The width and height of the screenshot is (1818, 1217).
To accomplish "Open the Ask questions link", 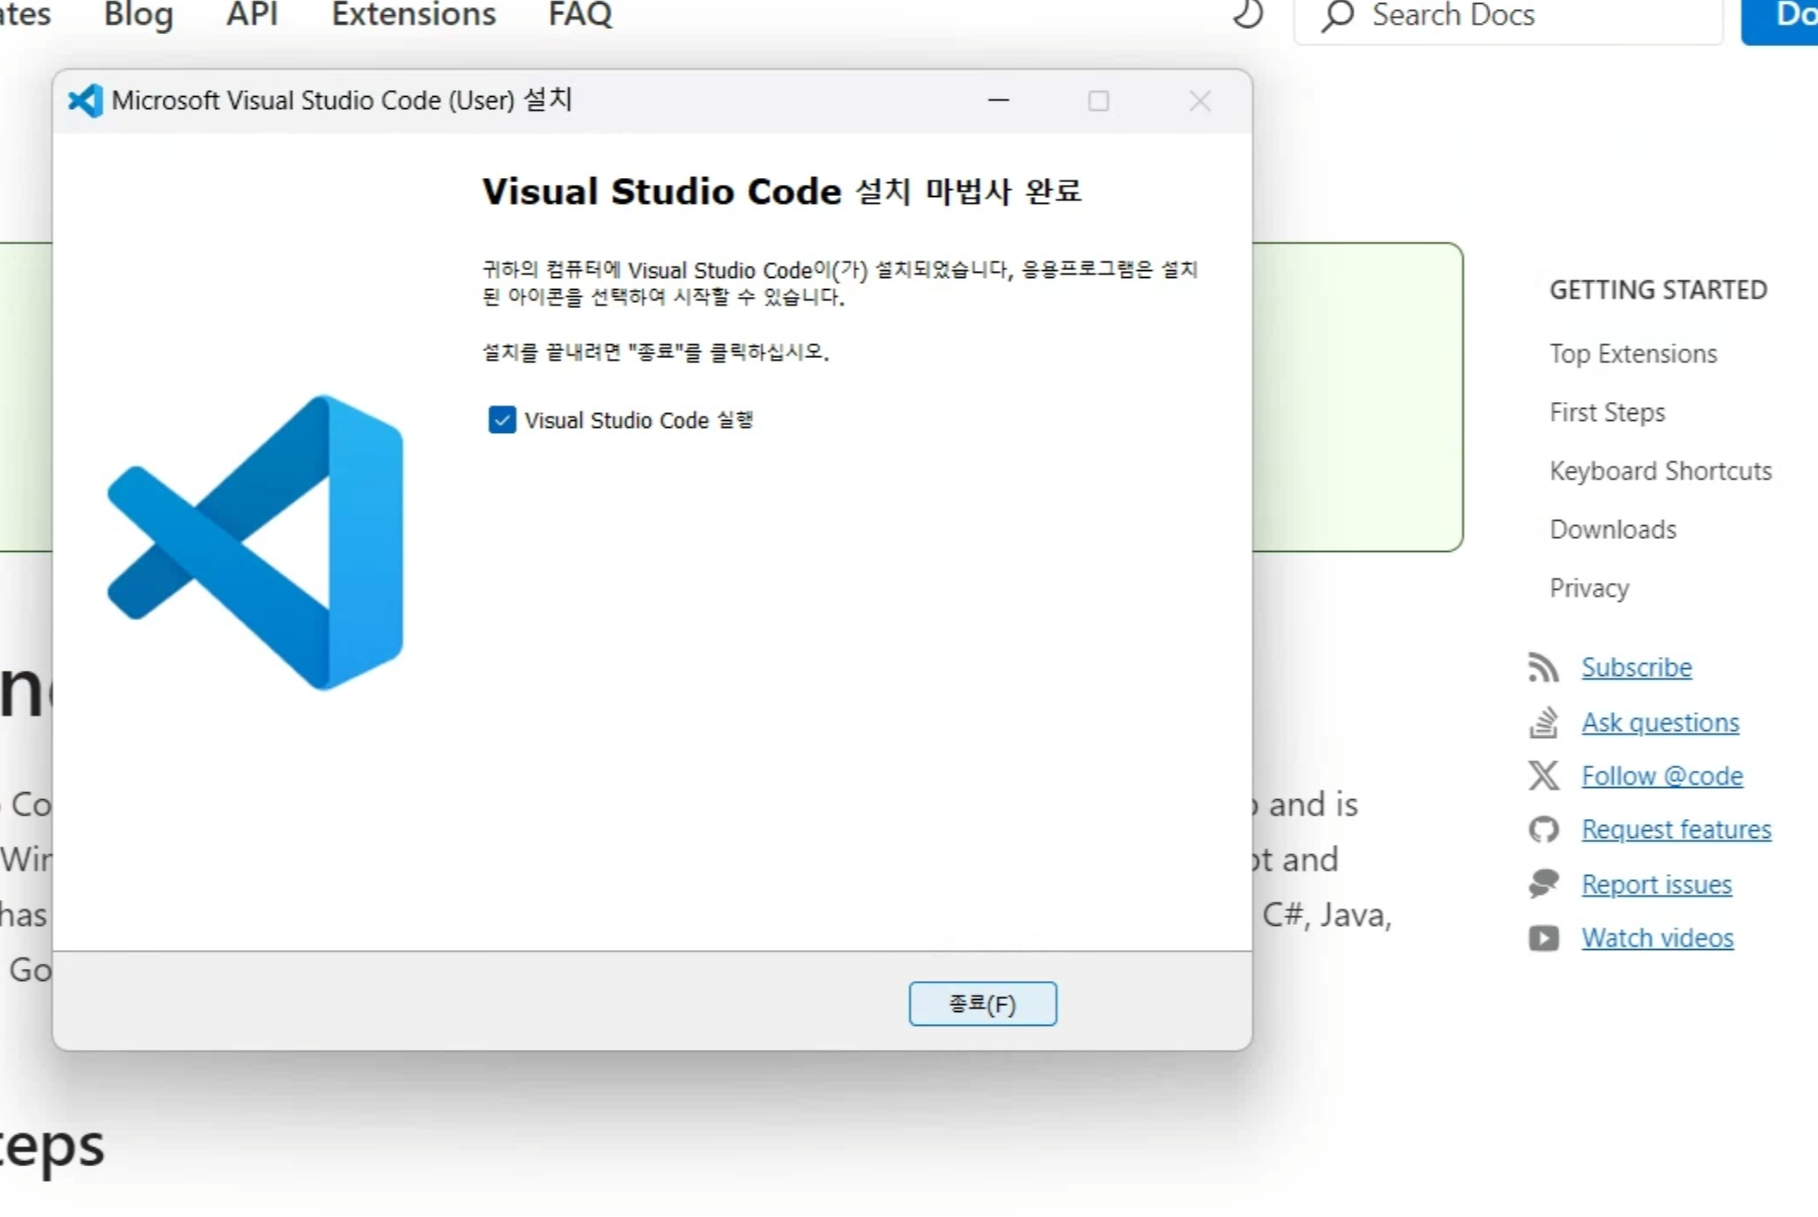I will (1660, 722).
